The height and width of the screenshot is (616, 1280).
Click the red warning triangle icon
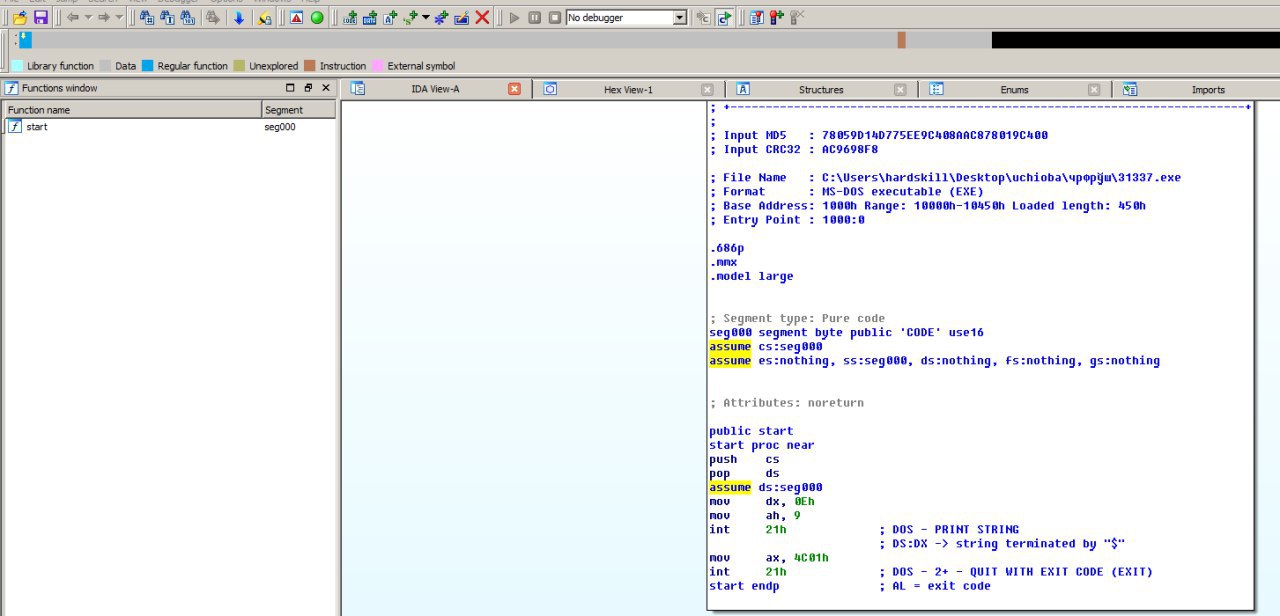pyautogui.click(x=297, y=18)
